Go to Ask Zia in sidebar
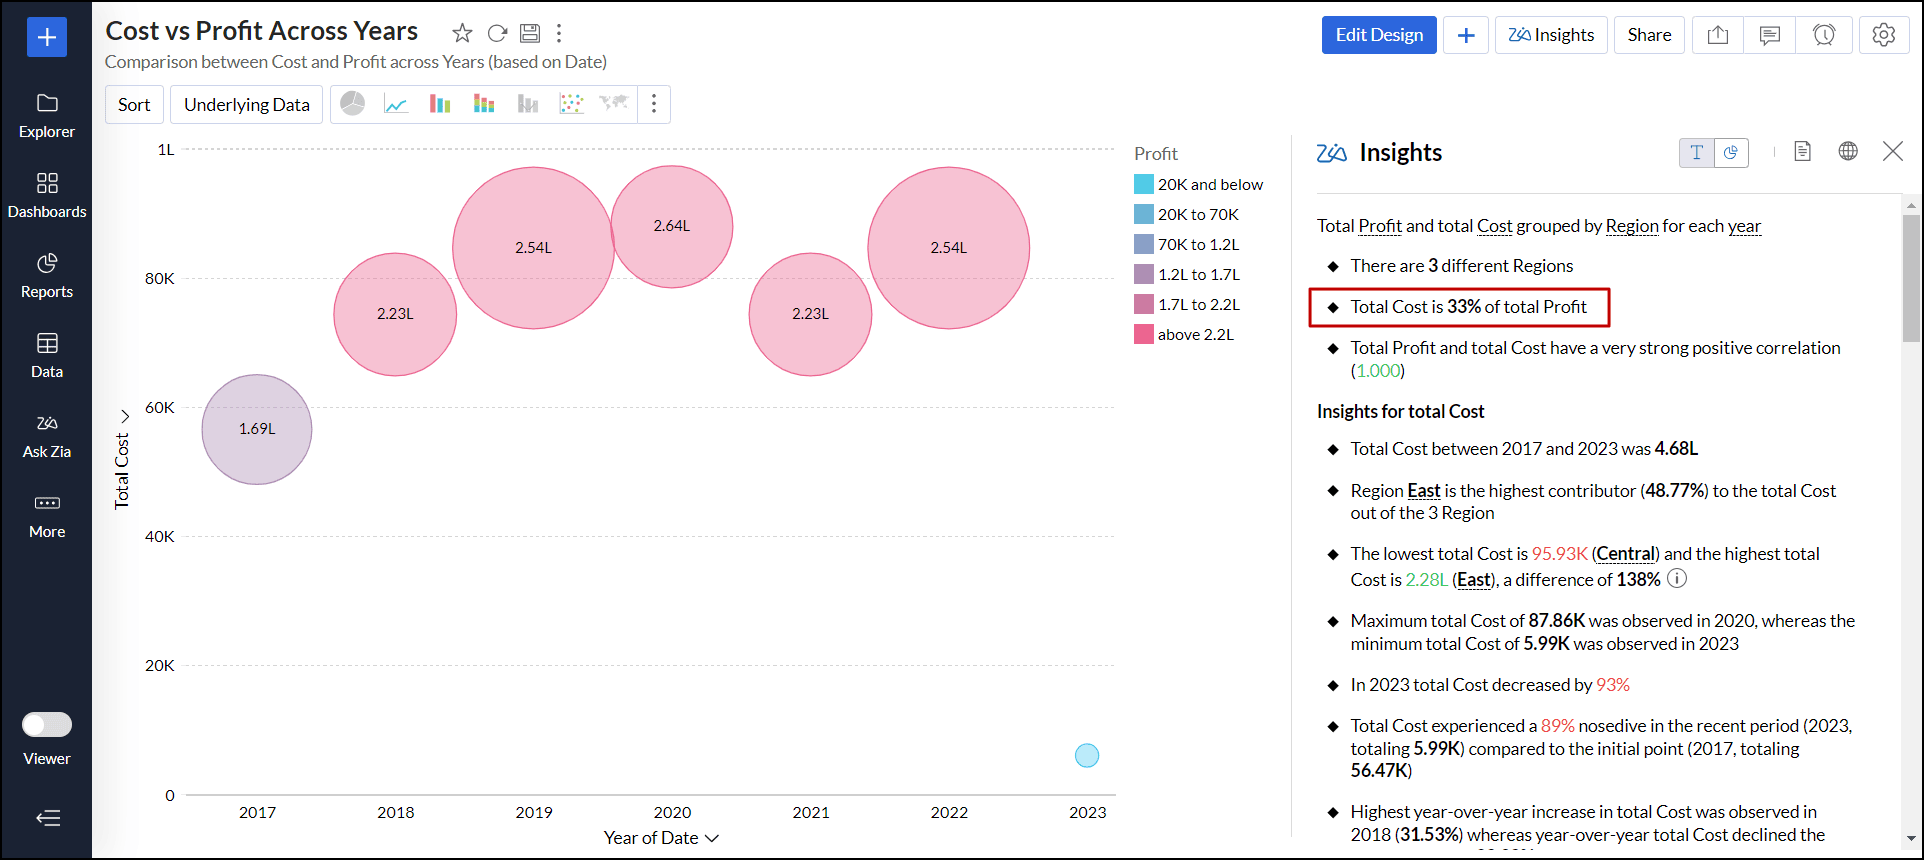This screenshot has width=1924, height=860. (x=47, y=435)
